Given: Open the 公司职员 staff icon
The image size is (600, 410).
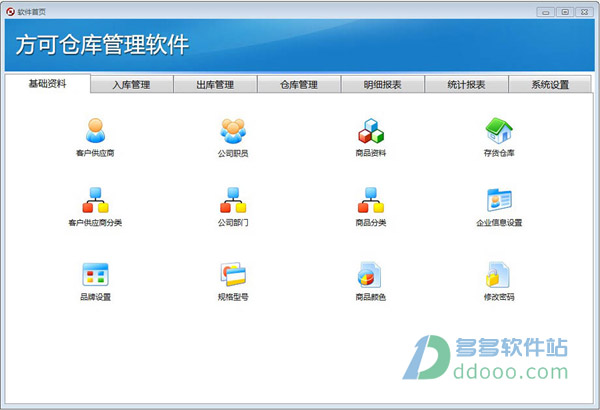Looking at the screenshot, I should tap(233, 131).
